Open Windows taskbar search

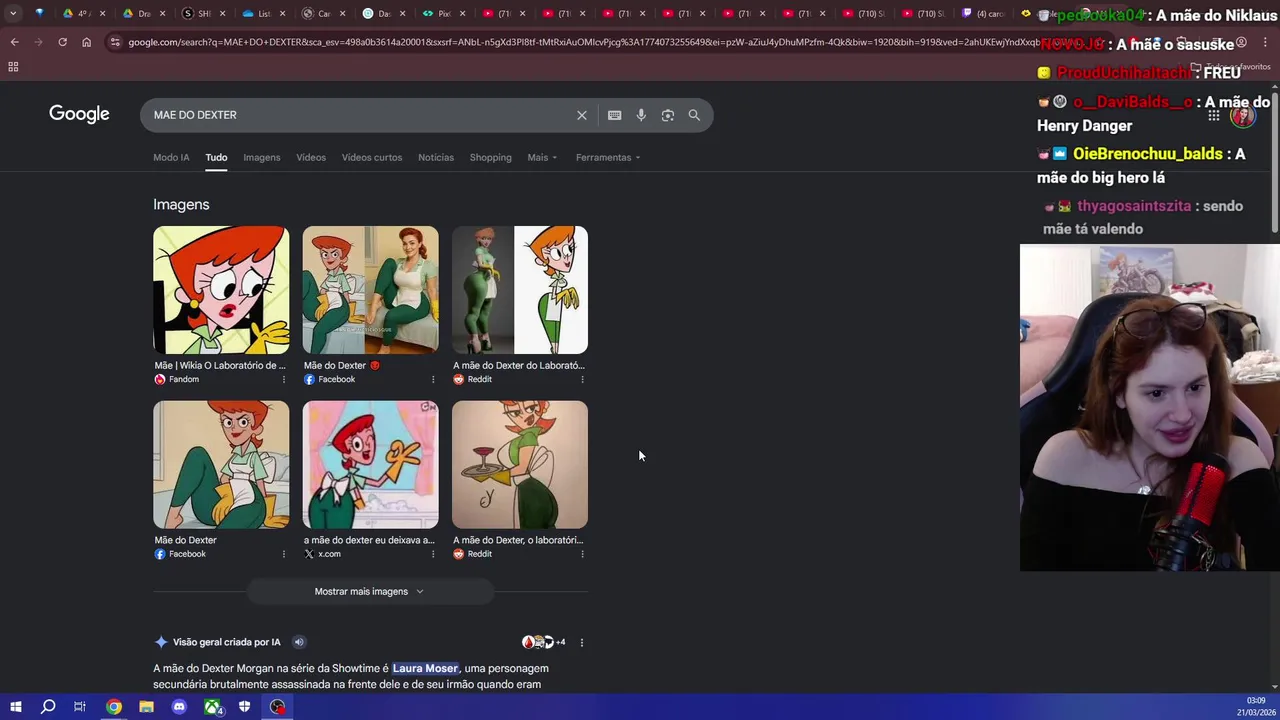click(48, 707)
